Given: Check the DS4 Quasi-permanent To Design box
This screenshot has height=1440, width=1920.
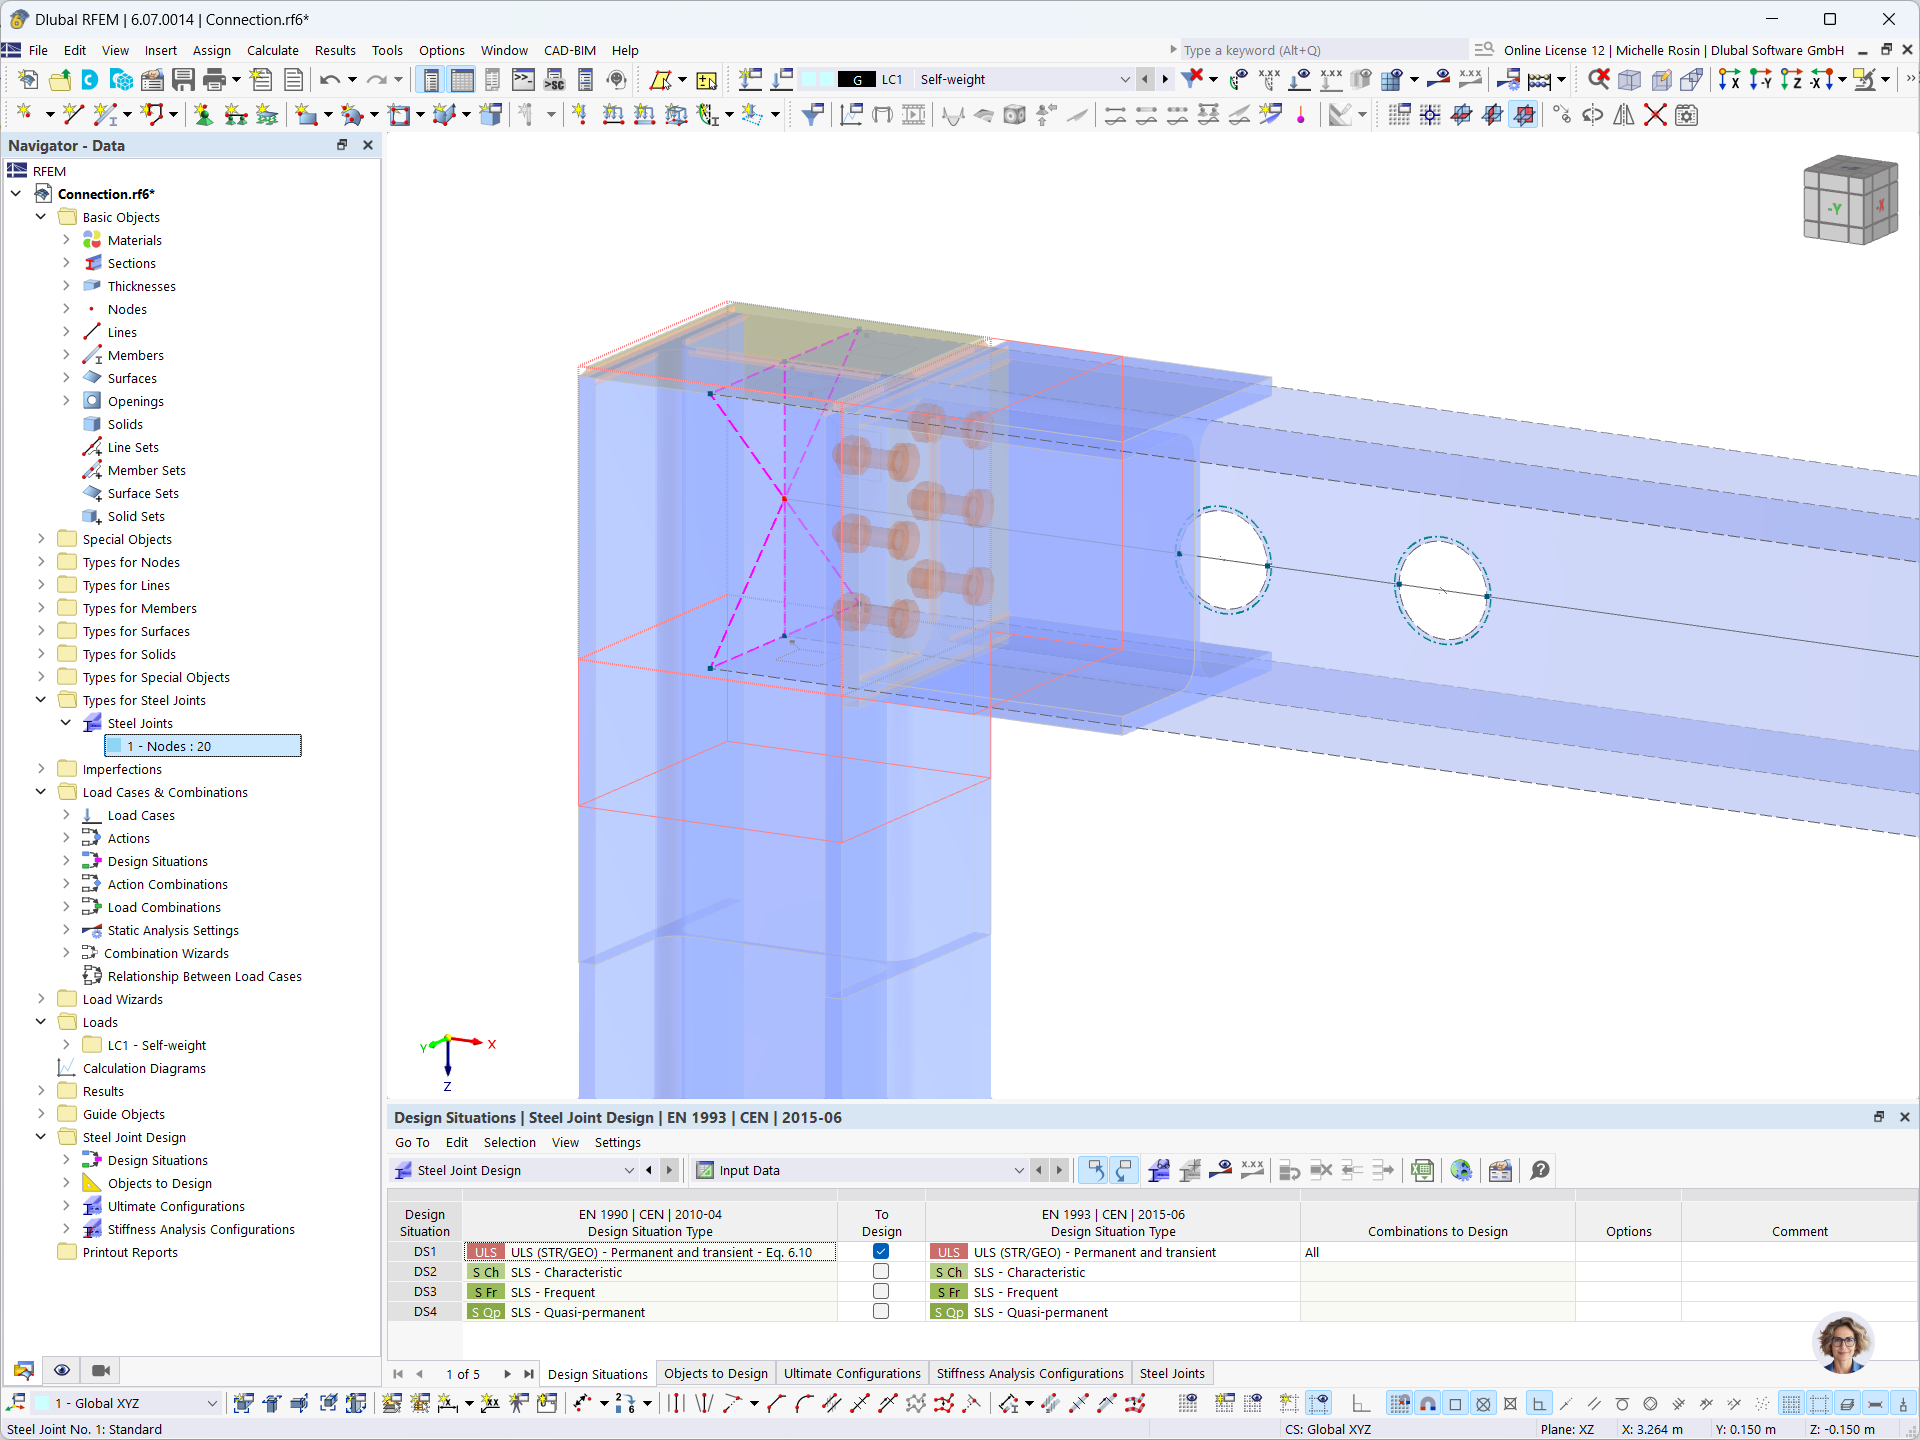Looking at the screenshot, I should click(x=881, y=1312).
